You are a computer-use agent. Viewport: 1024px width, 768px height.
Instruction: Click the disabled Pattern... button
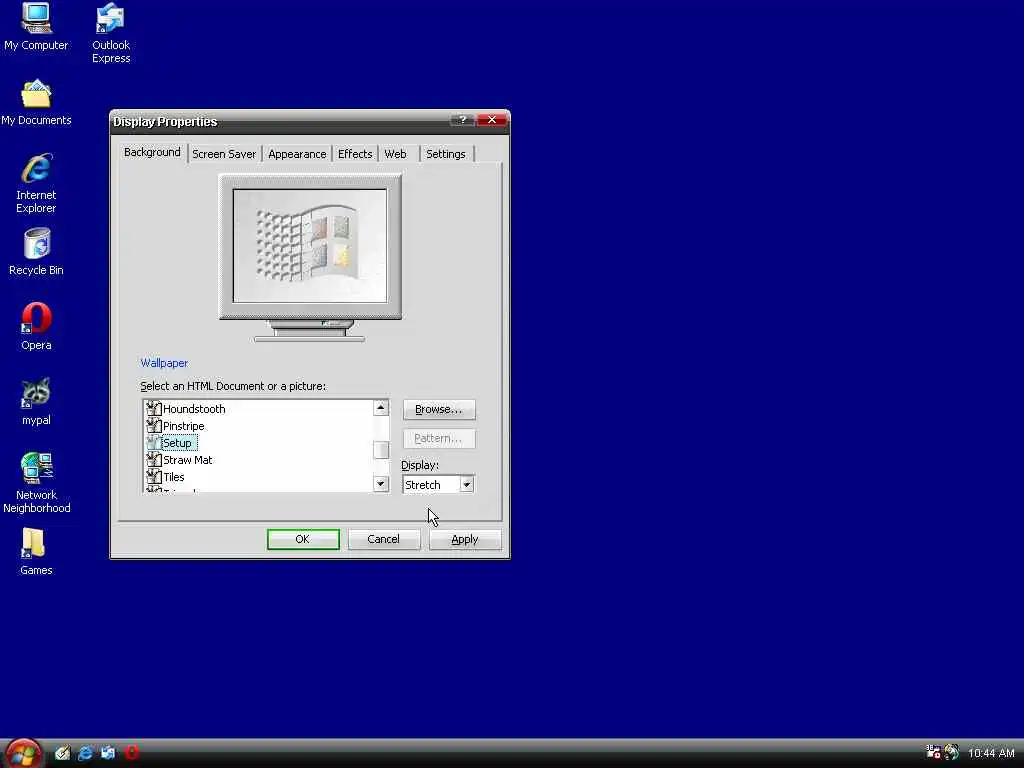439,438
